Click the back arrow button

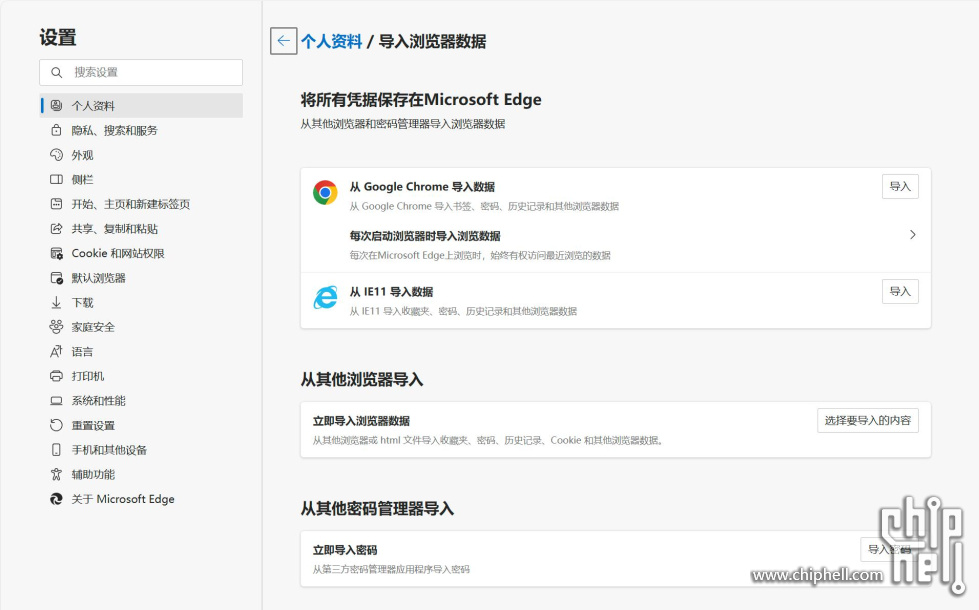(x=283, y=41)
